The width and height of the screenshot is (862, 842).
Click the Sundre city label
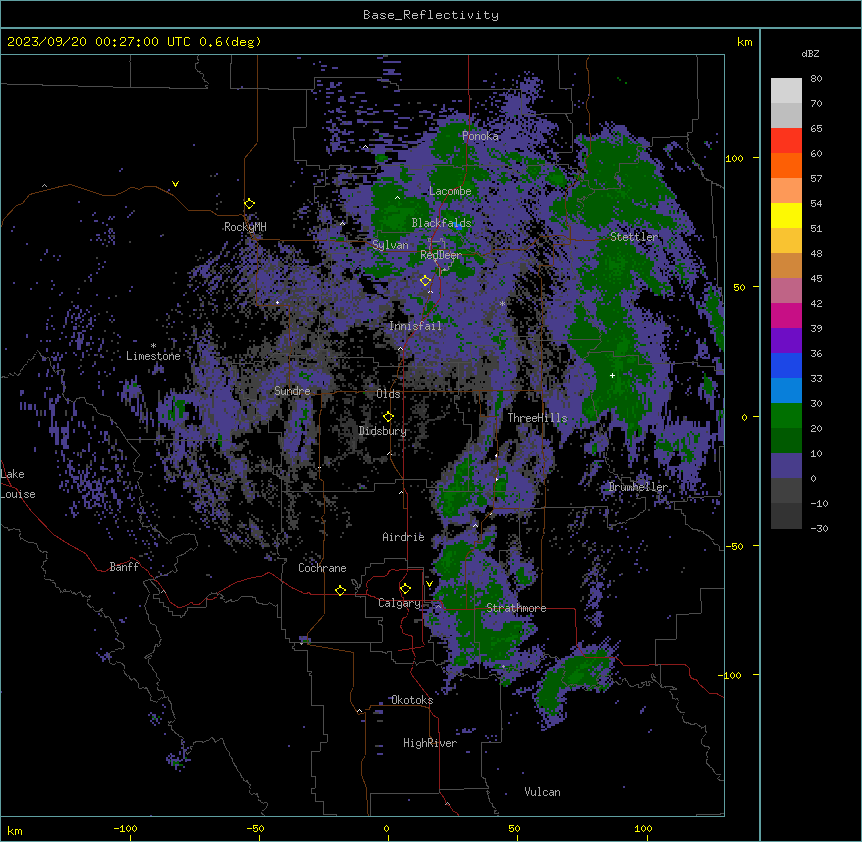coord(292,391)
